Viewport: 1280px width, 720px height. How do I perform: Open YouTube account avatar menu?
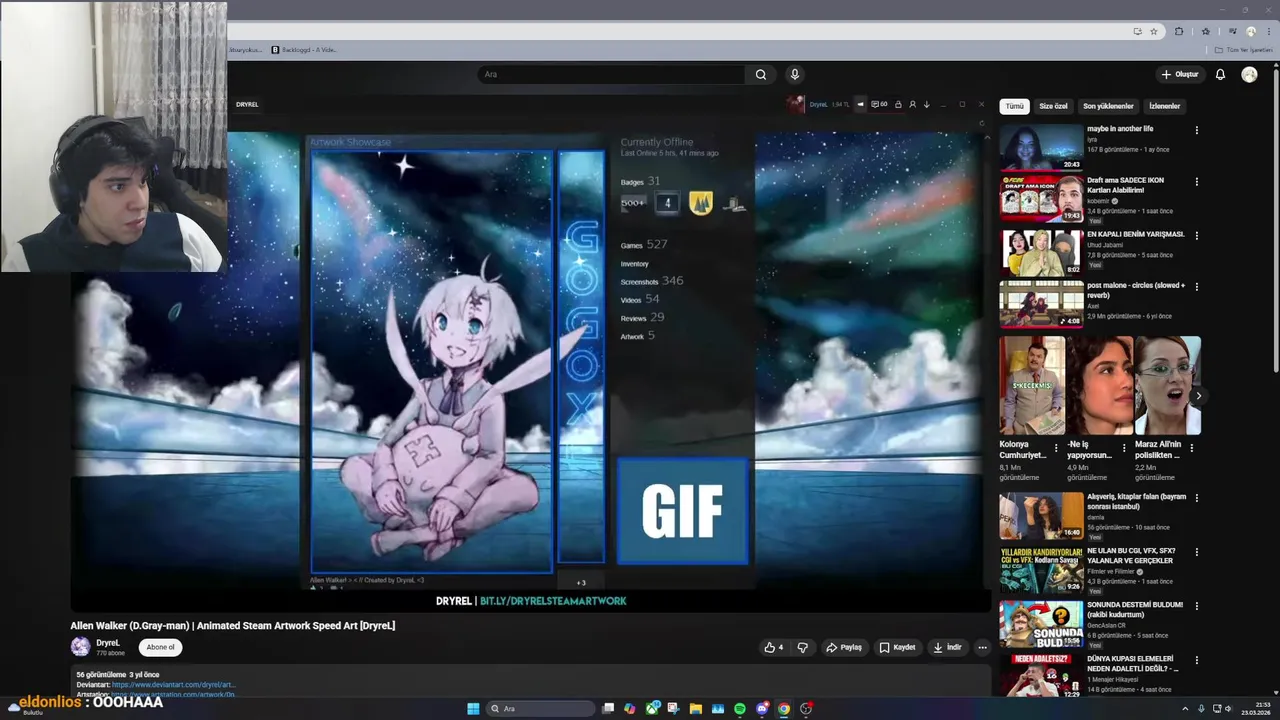point(1249,74)
